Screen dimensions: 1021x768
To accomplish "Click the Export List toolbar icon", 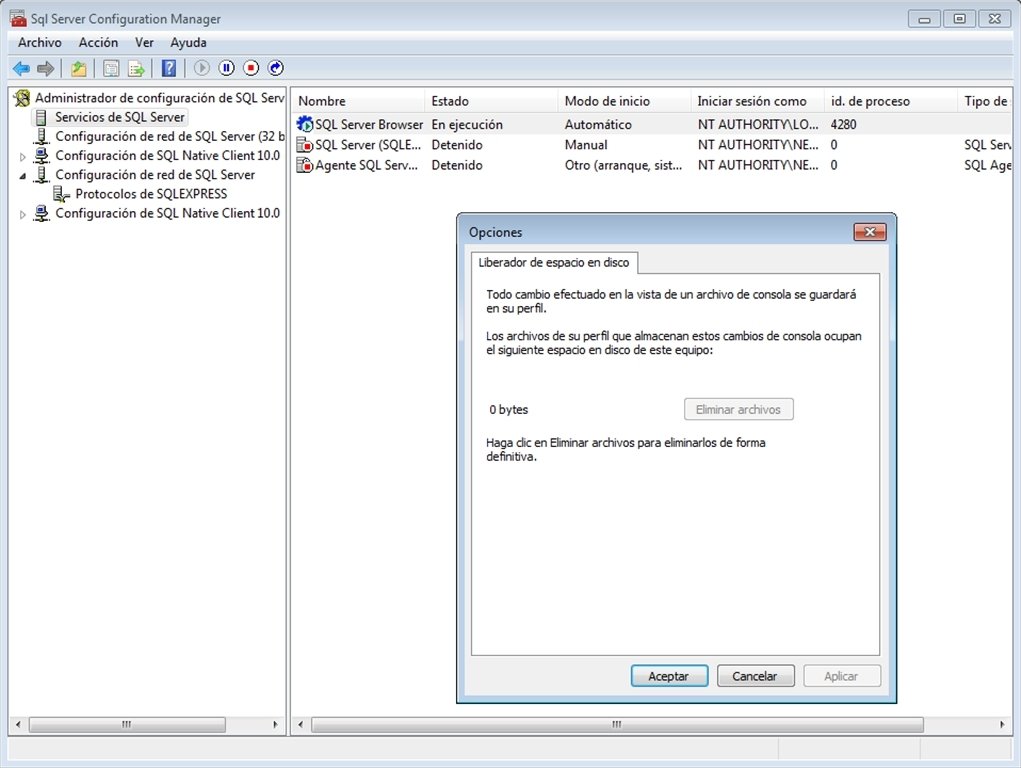I will tap(136, 68).
